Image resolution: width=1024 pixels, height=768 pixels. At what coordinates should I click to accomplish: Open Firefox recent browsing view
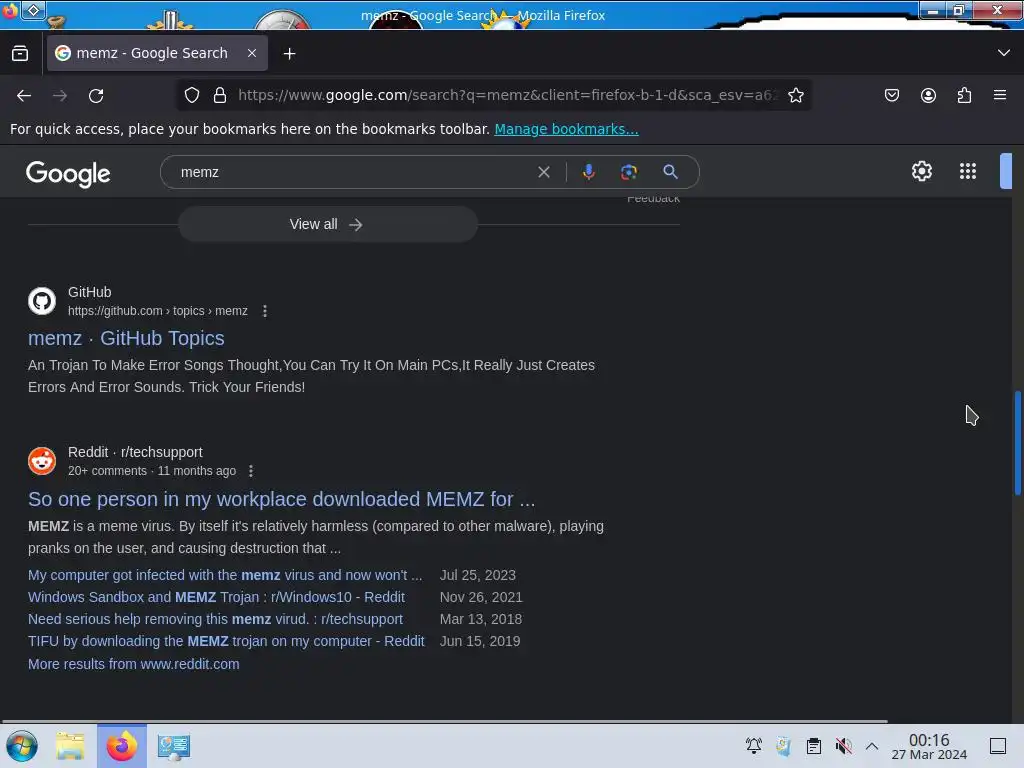(x=20, y=54)
